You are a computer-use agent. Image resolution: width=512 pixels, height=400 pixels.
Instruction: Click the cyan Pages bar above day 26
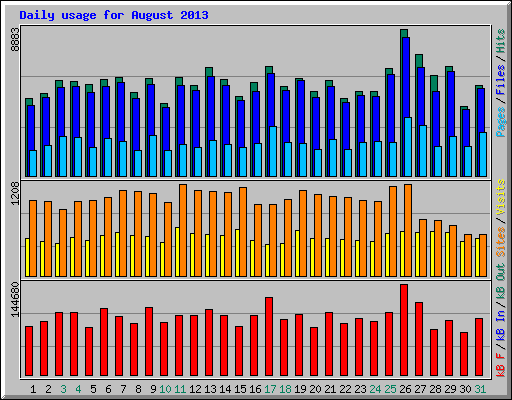coord(408,147)
